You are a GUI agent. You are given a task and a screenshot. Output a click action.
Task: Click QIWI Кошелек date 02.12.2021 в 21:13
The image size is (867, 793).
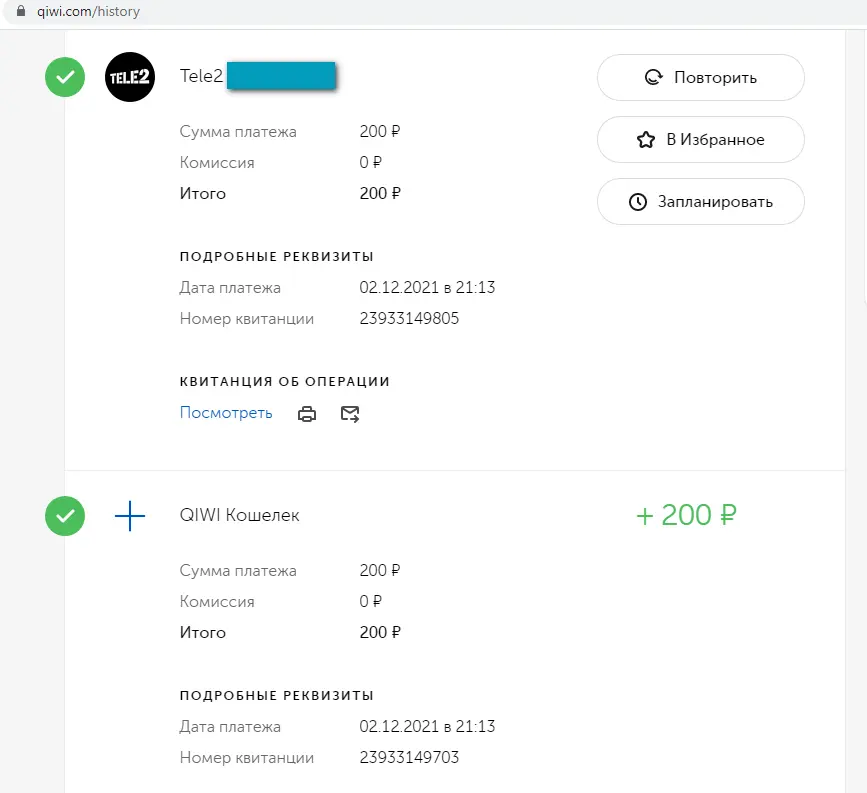pos(427,727)
